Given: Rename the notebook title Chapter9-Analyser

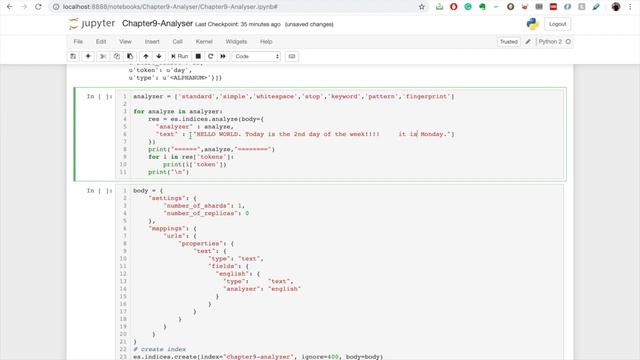Looking at the screenshot, I should [x=158, y=24].
